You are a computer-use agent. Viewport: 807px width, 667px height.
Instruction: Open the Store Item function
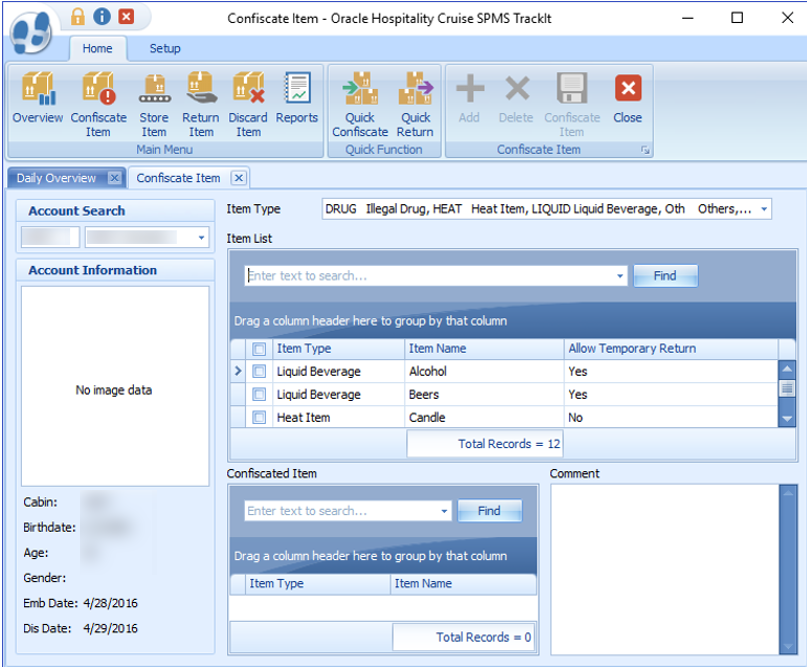[154, 104]
